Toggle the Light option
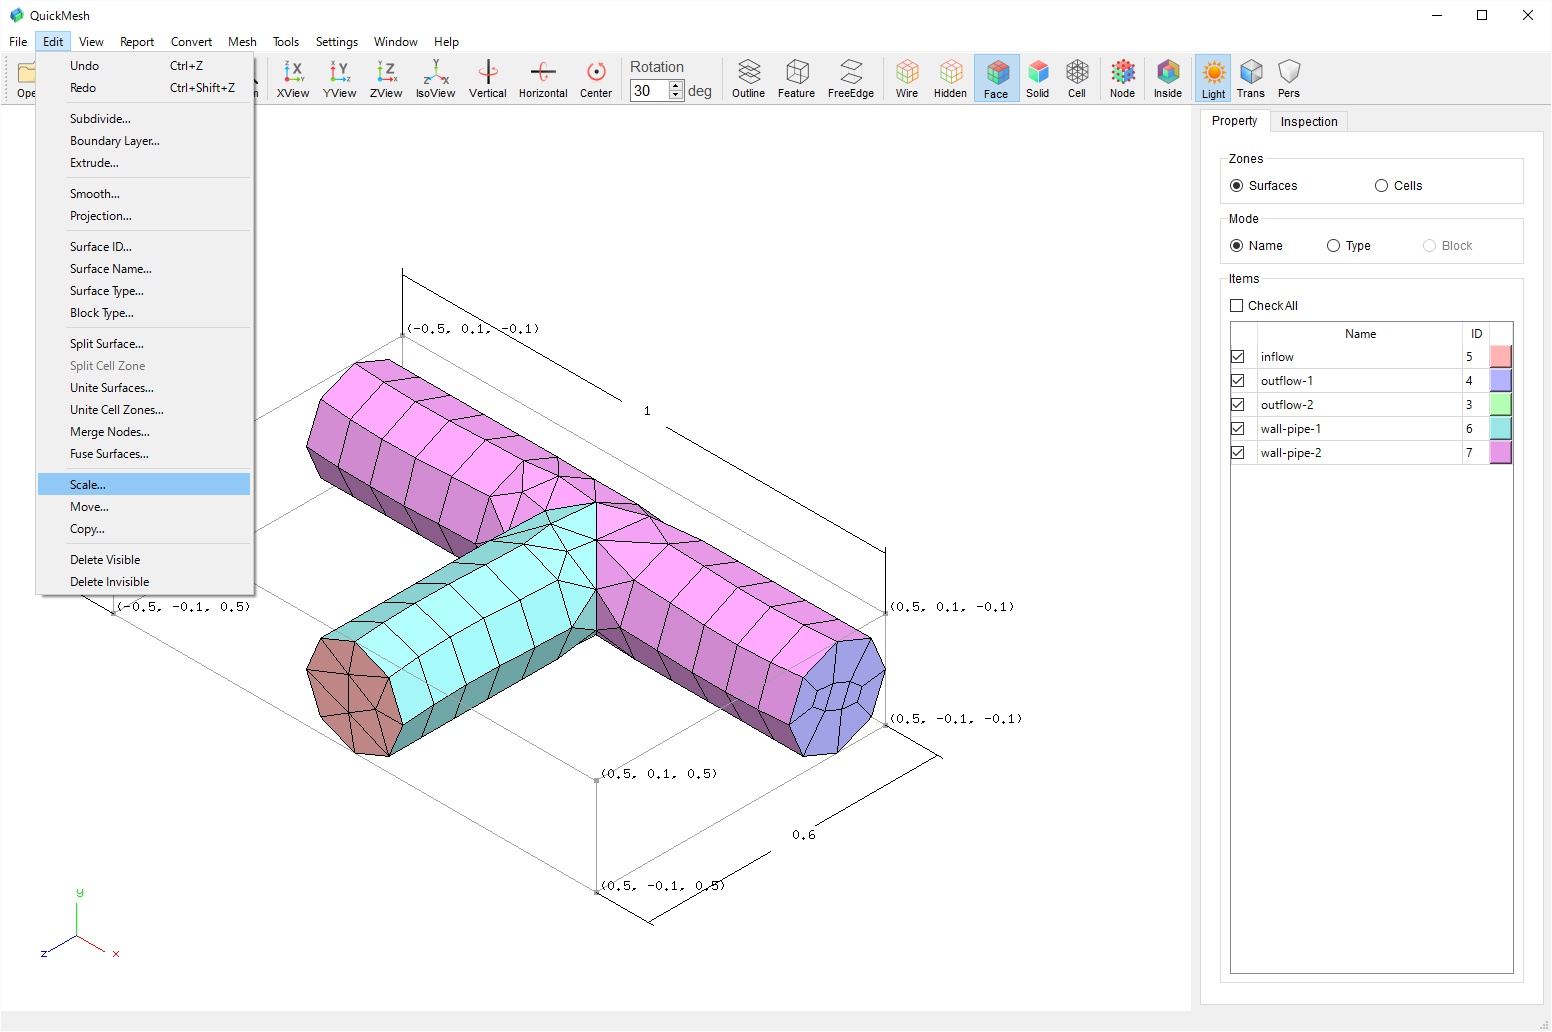Screen dimensions: 1552x1032 coord(1213,79)
